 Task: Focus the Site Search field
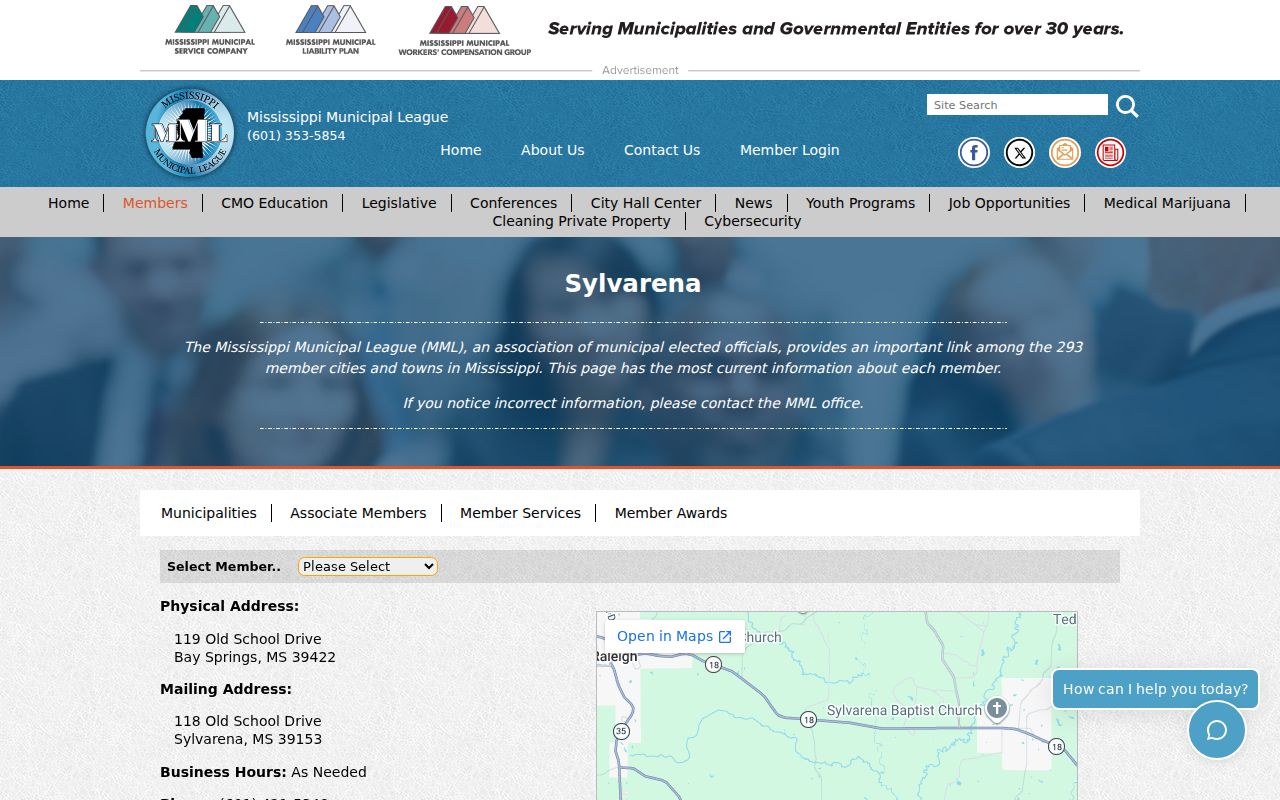coord(1017,105)
